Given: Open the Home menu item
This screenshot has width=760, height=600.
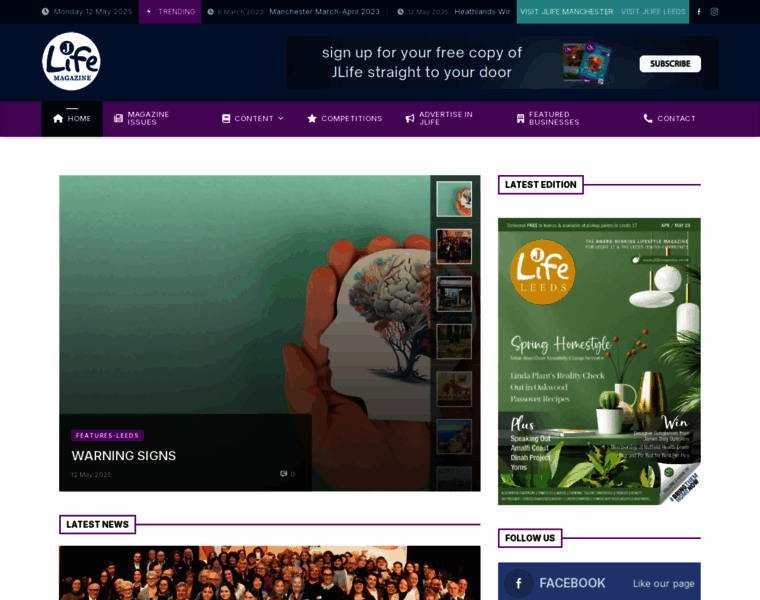Looking at the screenshot, I should [x=72, y=118].
